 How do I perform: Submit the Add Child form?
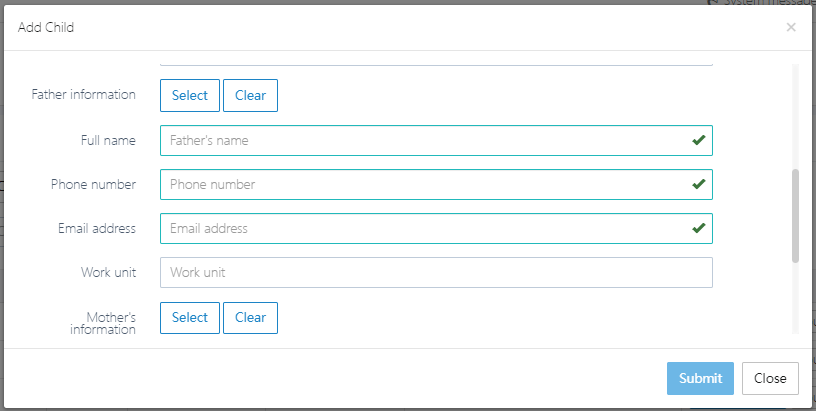click(x=700, y=378)
